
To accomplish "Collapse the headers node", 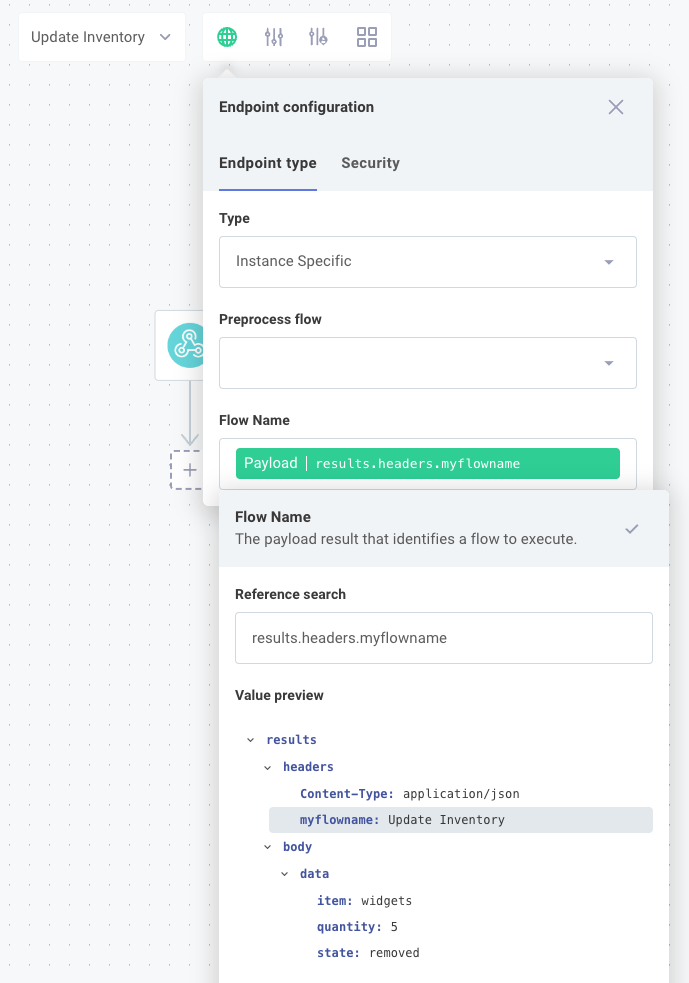I will point(266,766).
